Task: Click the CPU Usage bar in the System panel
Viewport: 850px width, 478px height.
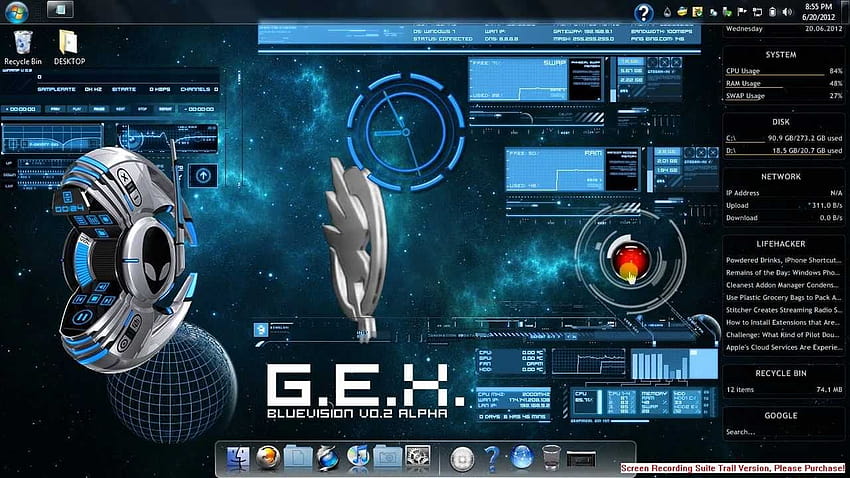Action: point(784,71)
